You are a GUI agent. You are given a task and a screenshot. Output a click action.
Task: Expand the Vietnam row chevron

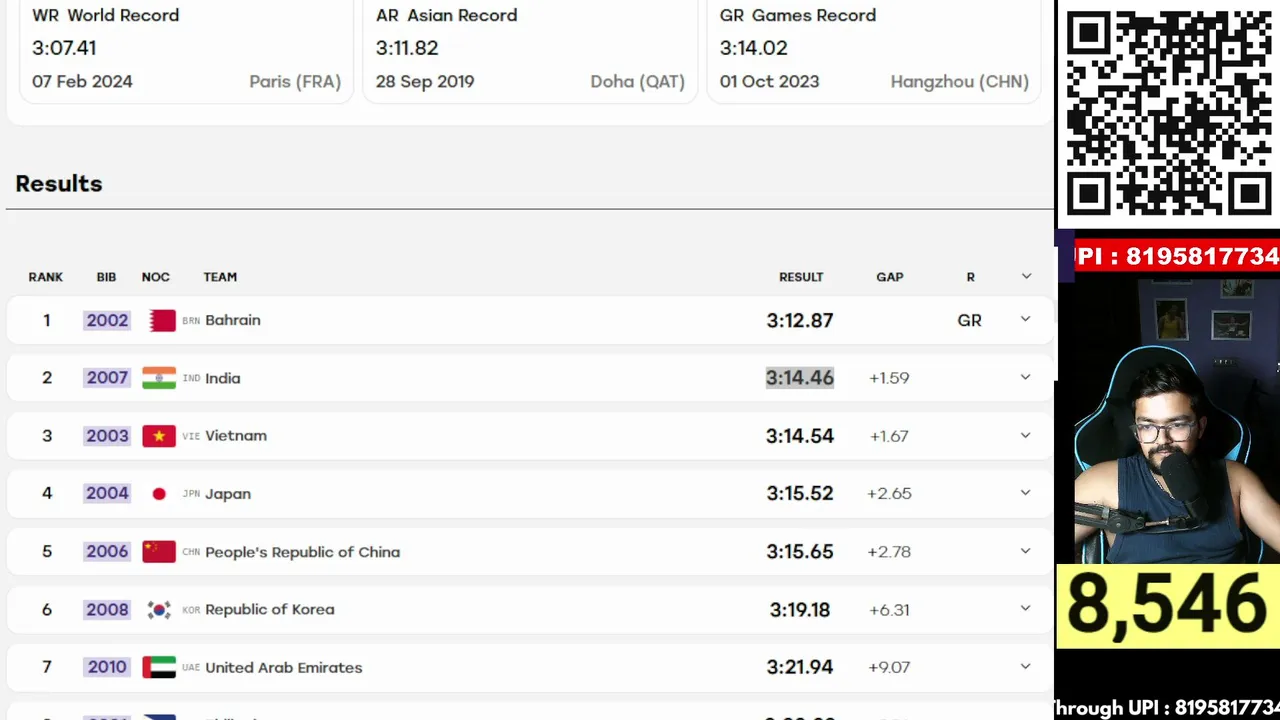tap(1025, 435)
